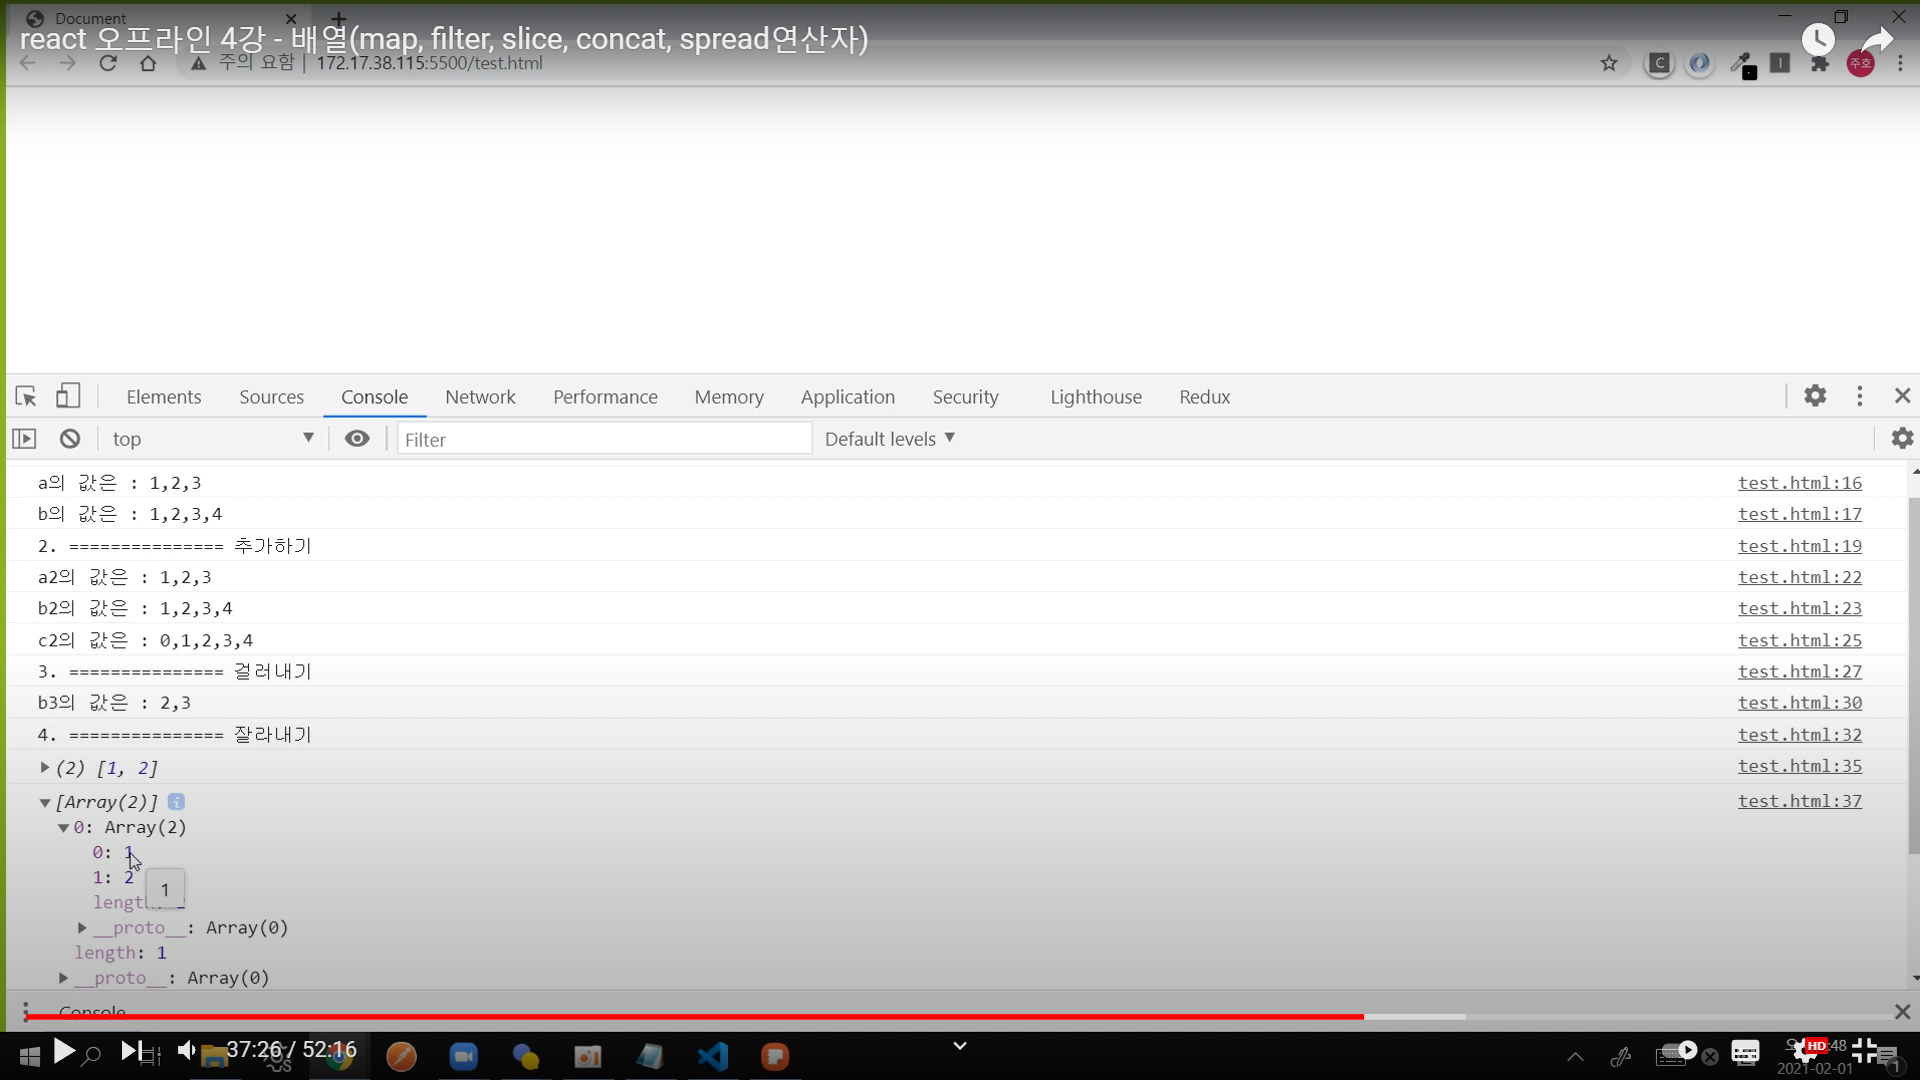Switch to the Sources tab
The image size is (1920, 1080).
tap(271, 397)
